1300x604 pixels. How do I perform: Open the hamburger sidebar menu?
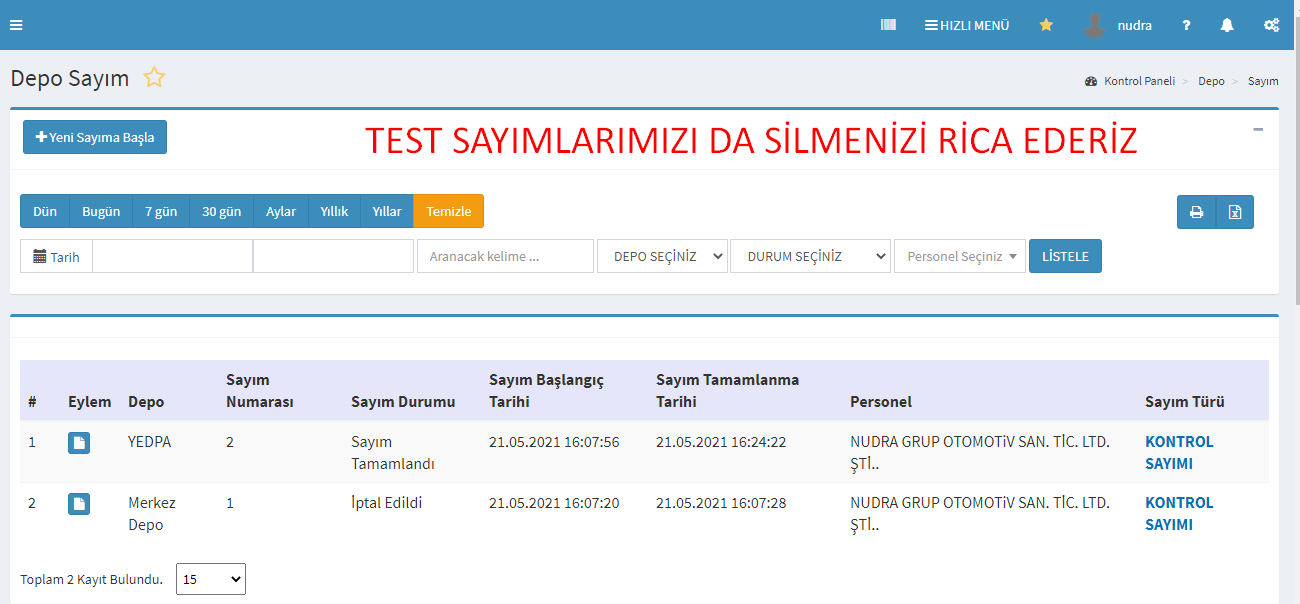16,25
